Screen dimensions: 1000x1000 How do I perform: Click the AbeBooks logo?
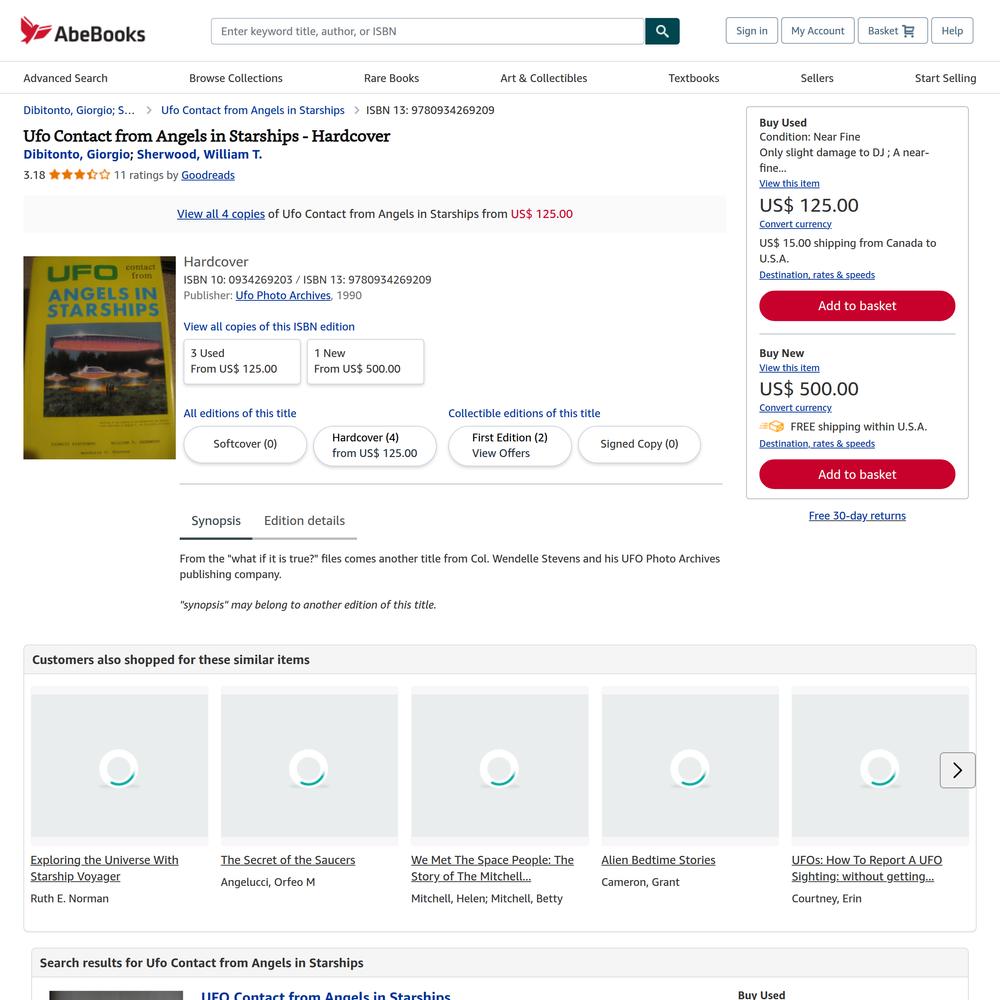coord(83,31)
